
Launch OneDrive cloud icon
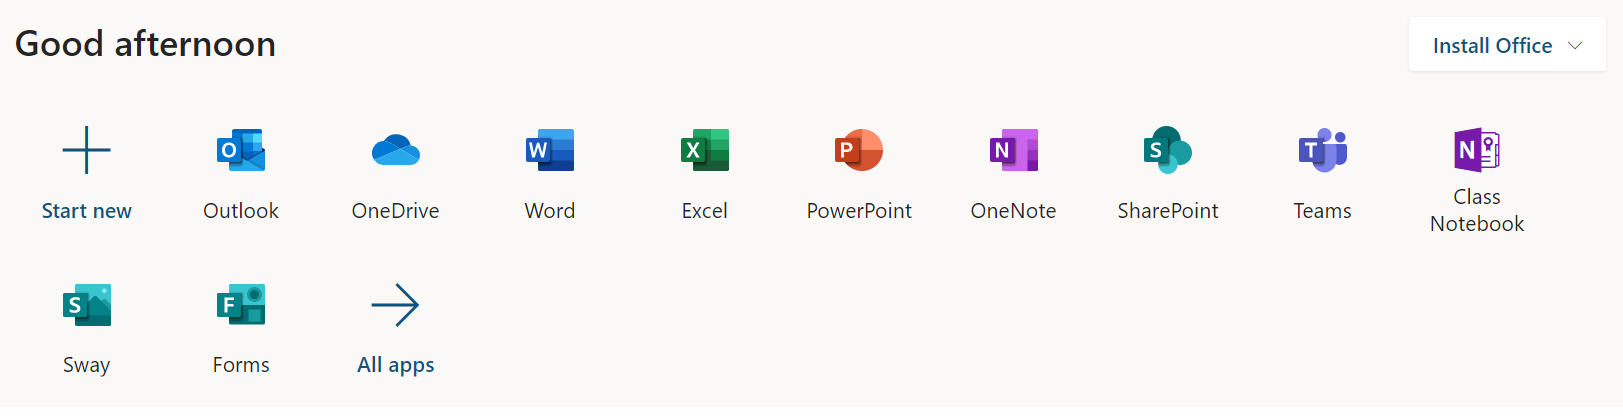point(395,151)
